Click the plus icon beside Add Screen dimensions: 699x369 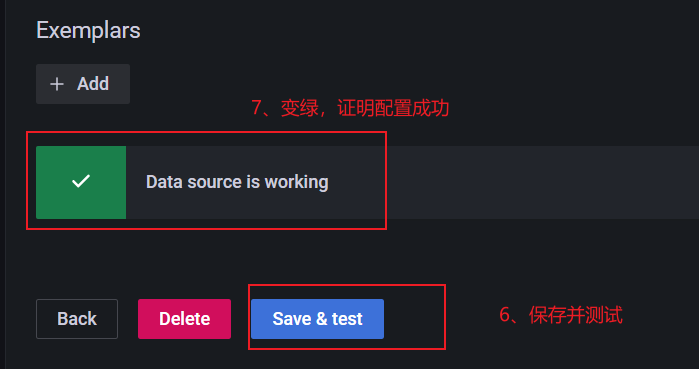point(57,84)
